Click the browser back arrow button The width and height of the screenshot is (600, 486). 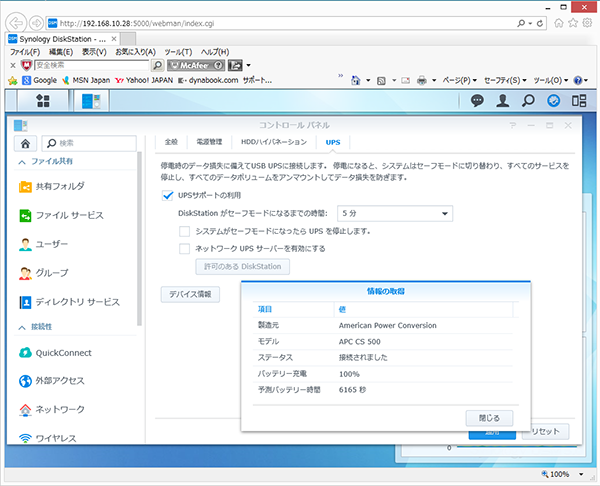16,23
